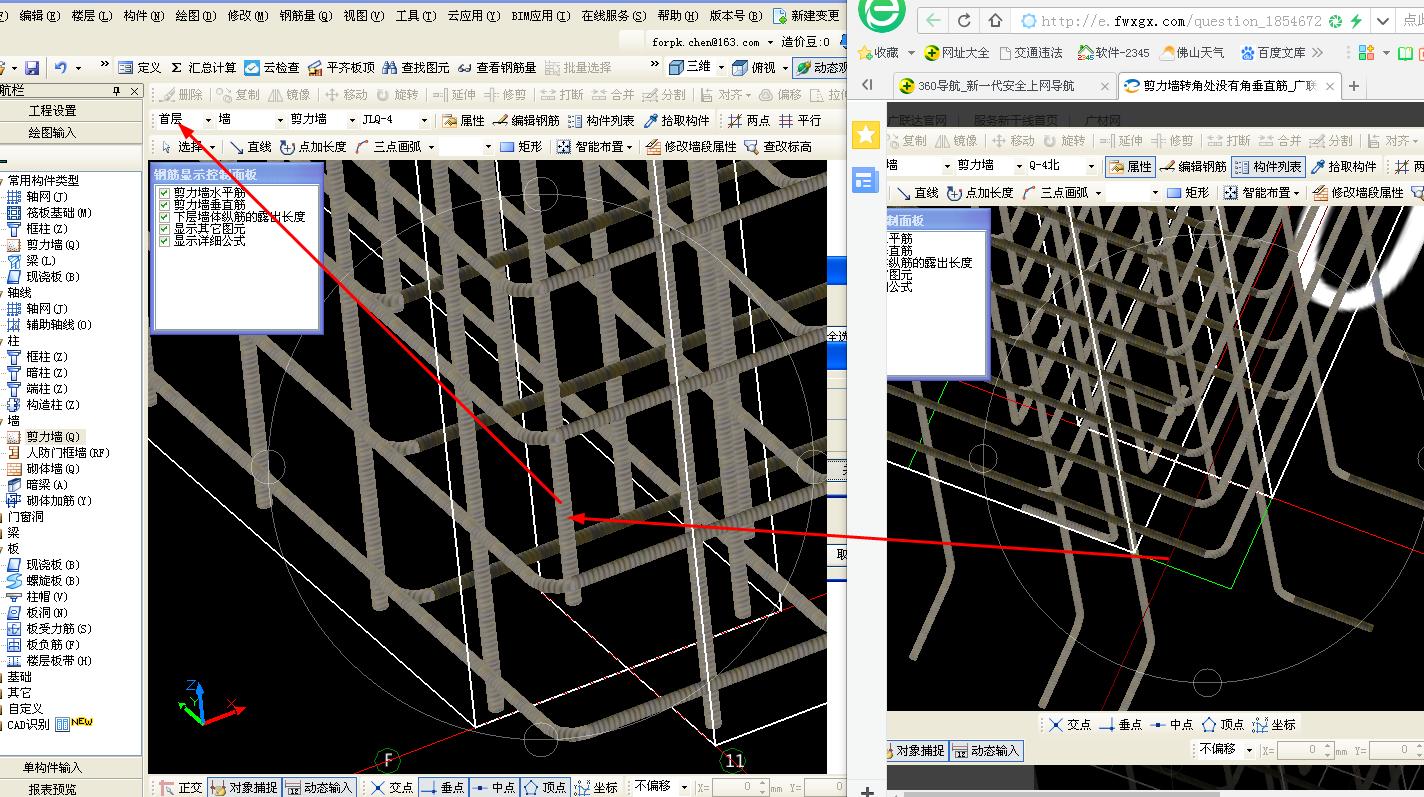The height and width of the screenshot is (797, 1424).
Task: Toggle 中点 snap in left app
Action: point(494,788)
